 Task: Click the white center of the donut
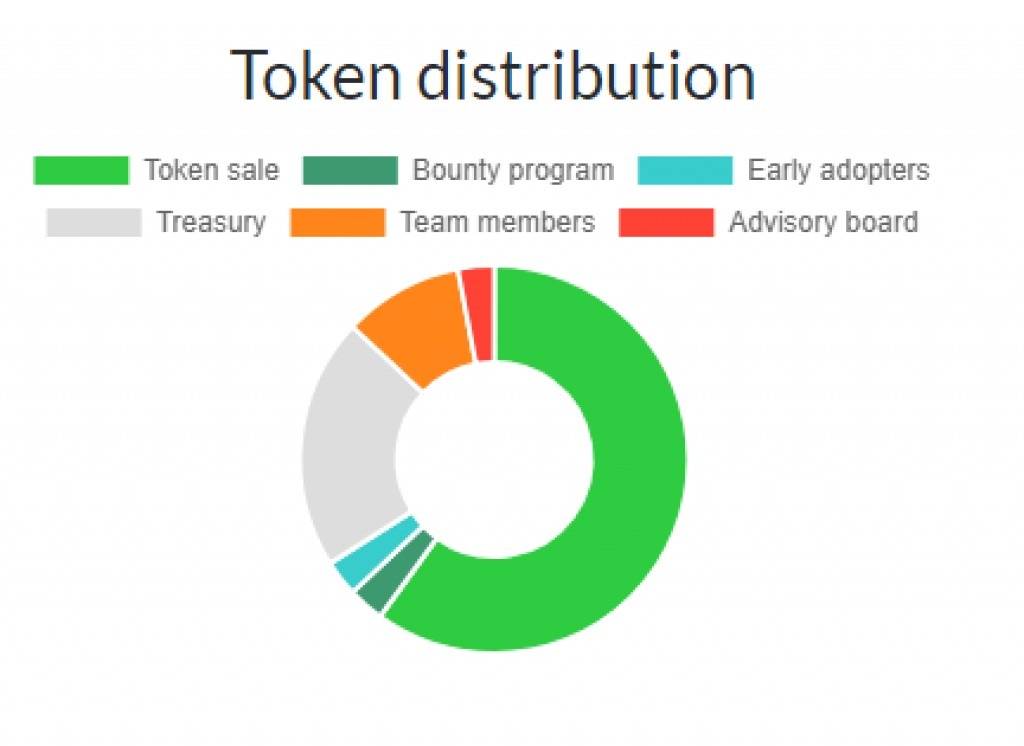[494, 459]
